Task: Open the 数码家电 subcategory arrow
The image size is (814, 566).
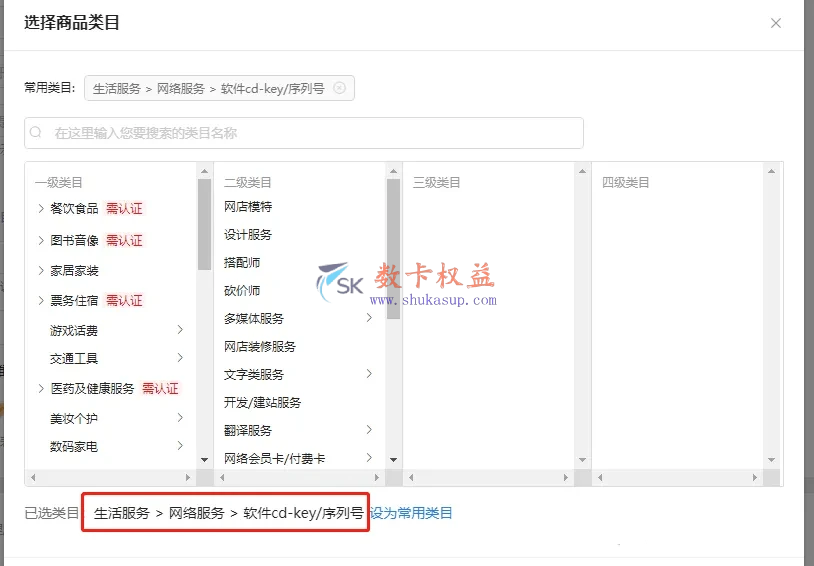Action: click(180, 446)
